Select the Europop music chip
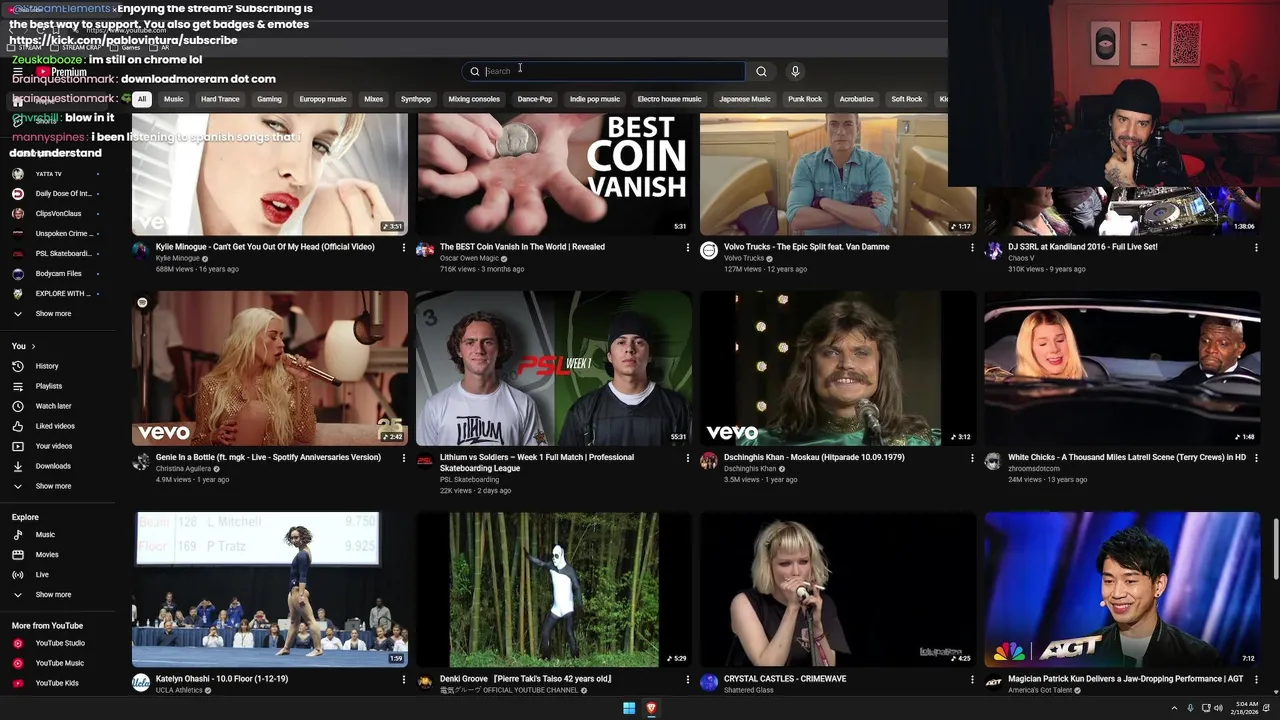This screenshot has height=720, width=1280. pos(323,99)
